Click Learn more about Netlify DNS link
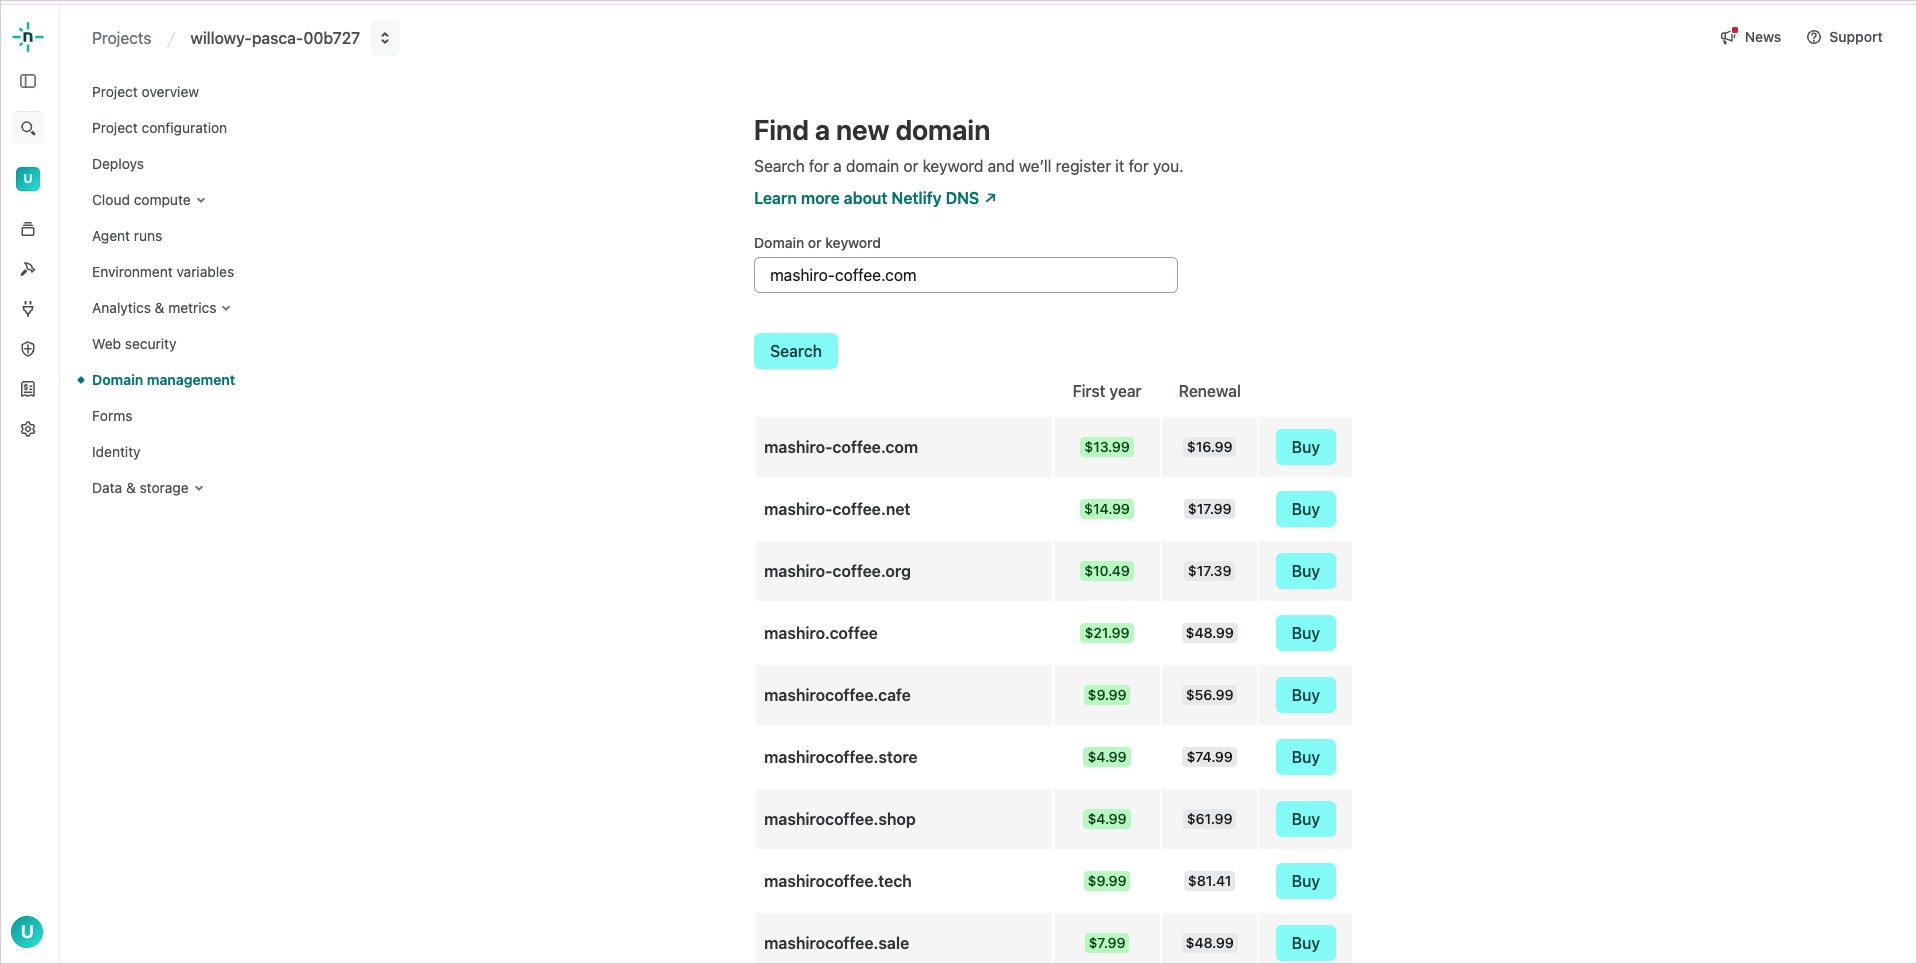1917x964 pixels. (x=875, y=198)
